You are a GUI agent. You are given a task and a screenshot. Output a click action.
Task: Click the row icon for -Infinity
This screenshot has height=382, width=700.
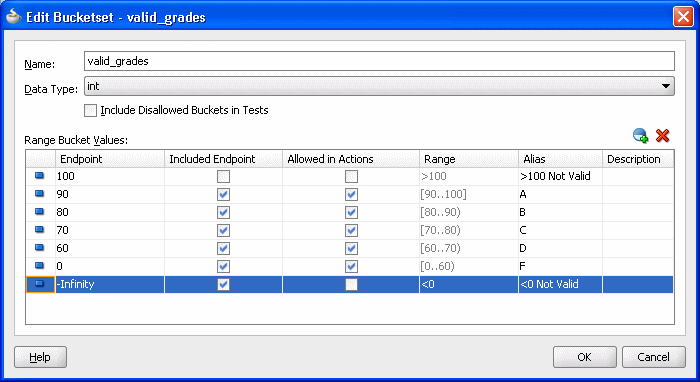40,284
